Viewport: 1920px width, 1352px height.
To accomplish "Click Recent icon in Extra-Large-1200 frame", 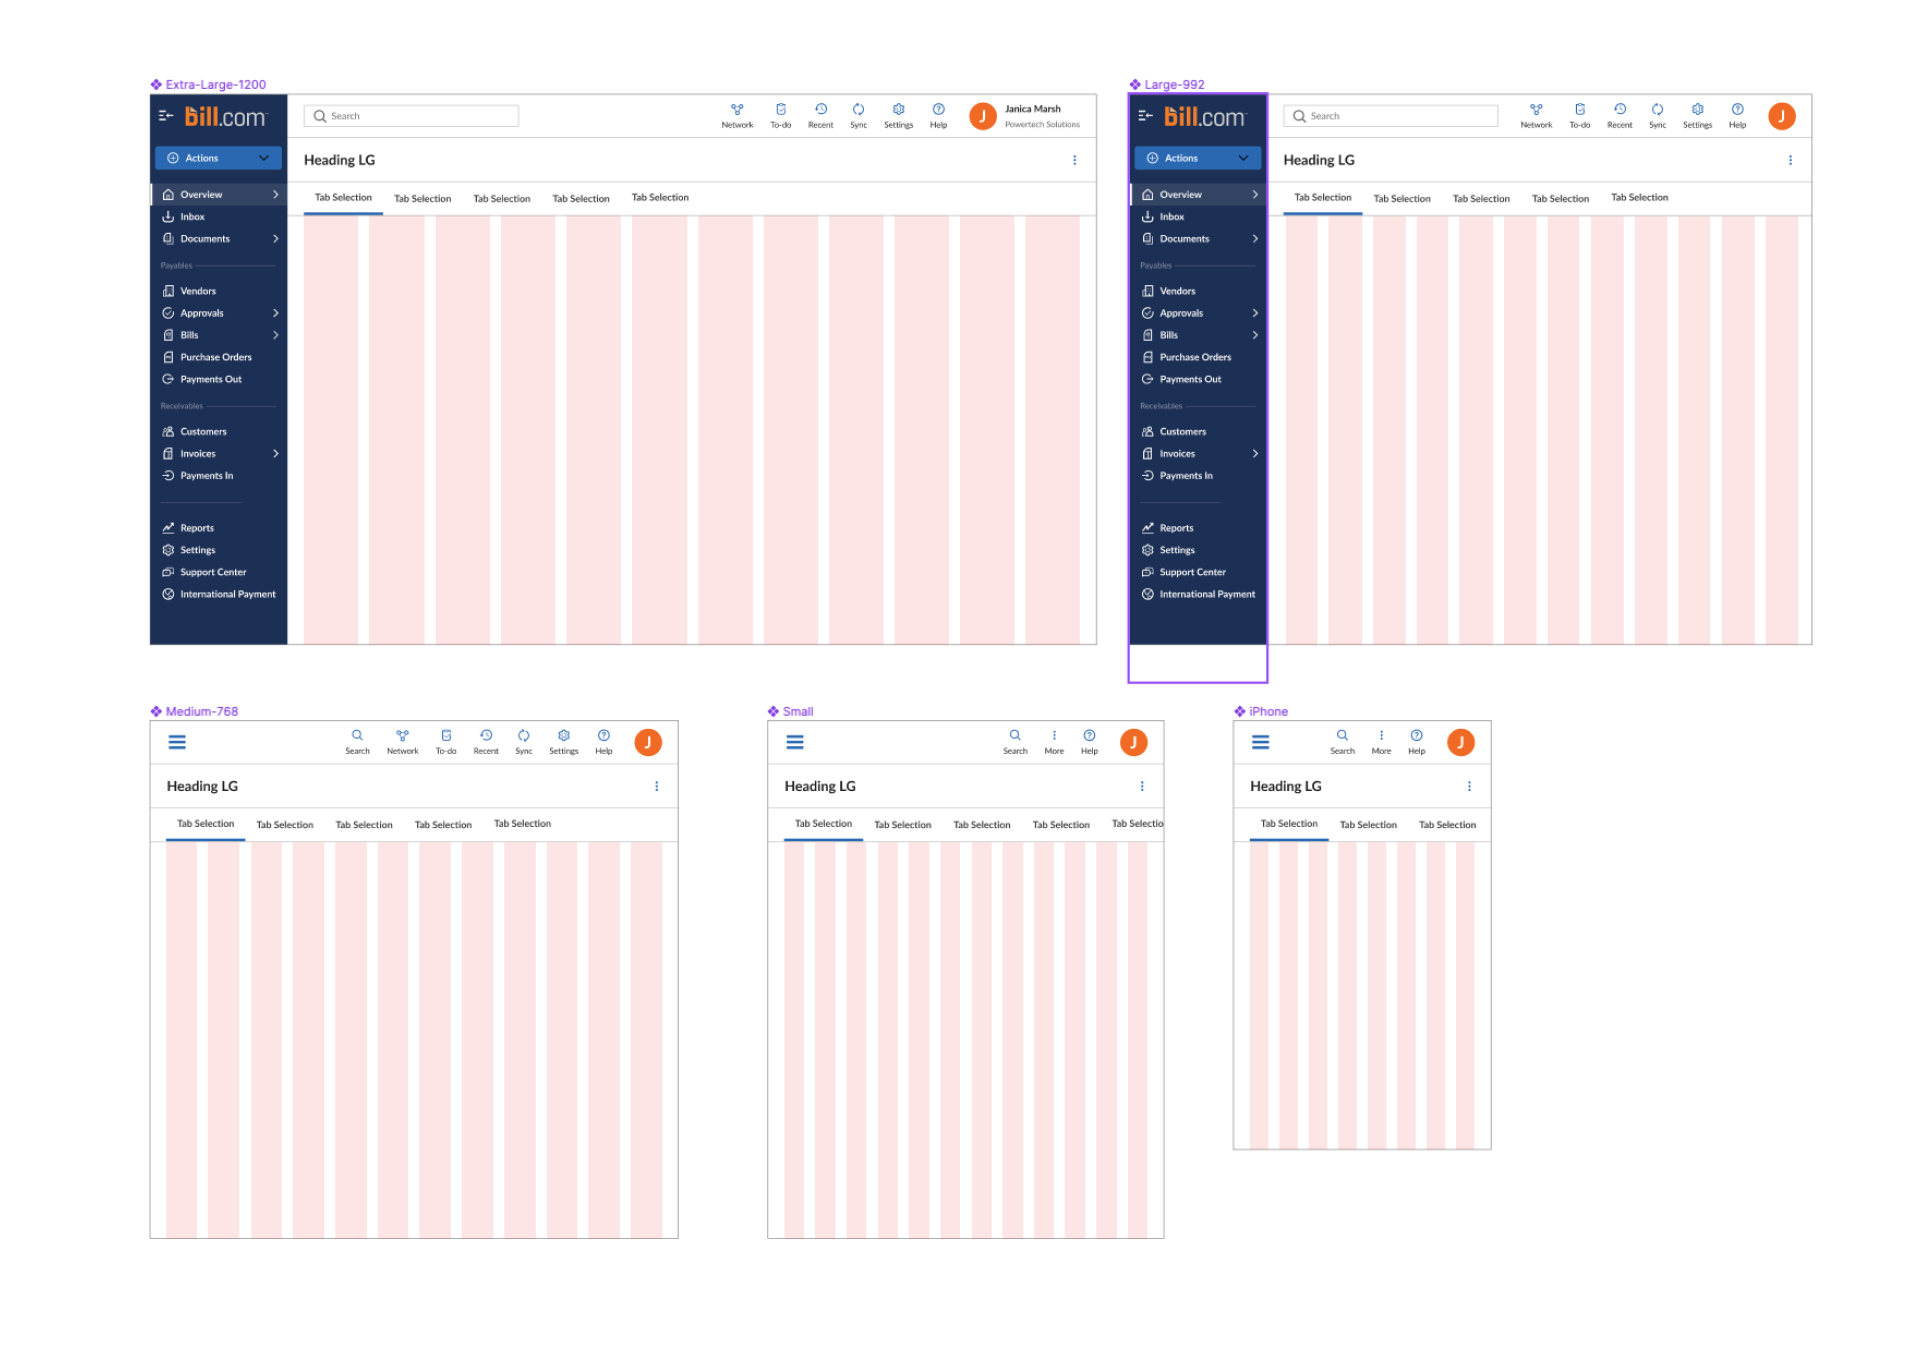I will pyautogui.click(x=820, y=110).
